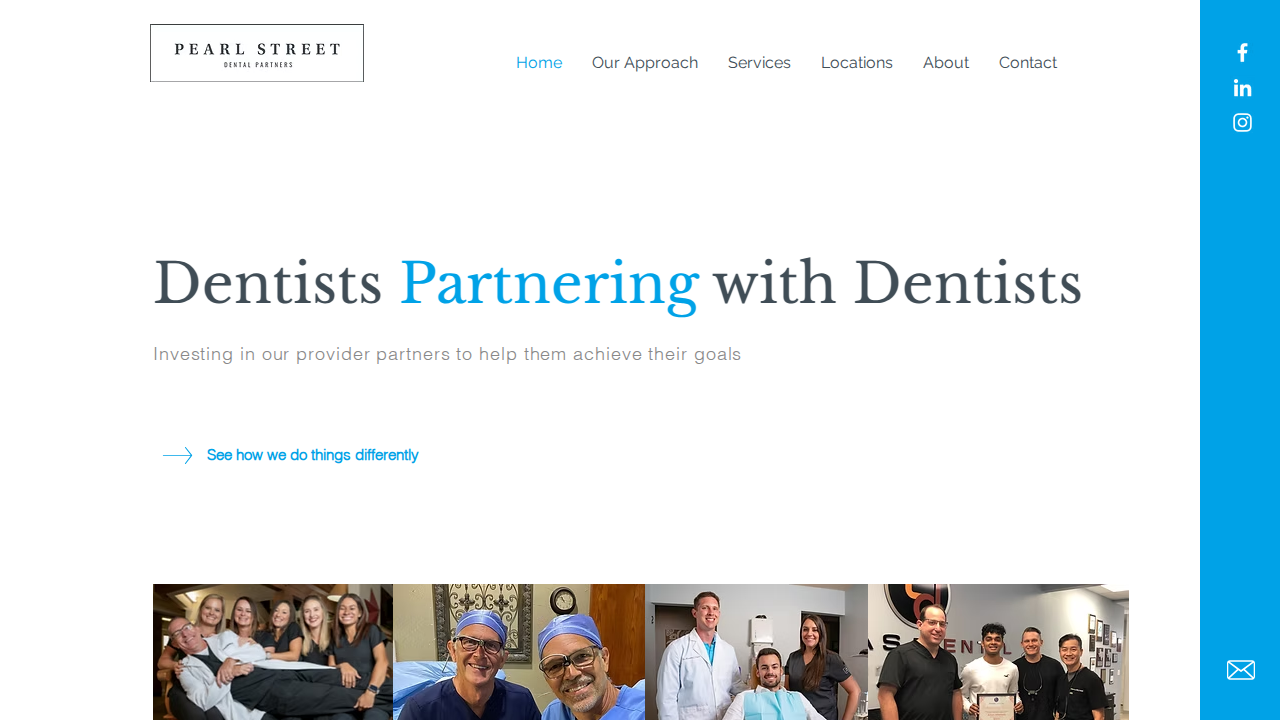Click the Pearl Street Dental Partners logo
The height and width of the screenshot is (720, 1280).
click(x=257, y=53)
